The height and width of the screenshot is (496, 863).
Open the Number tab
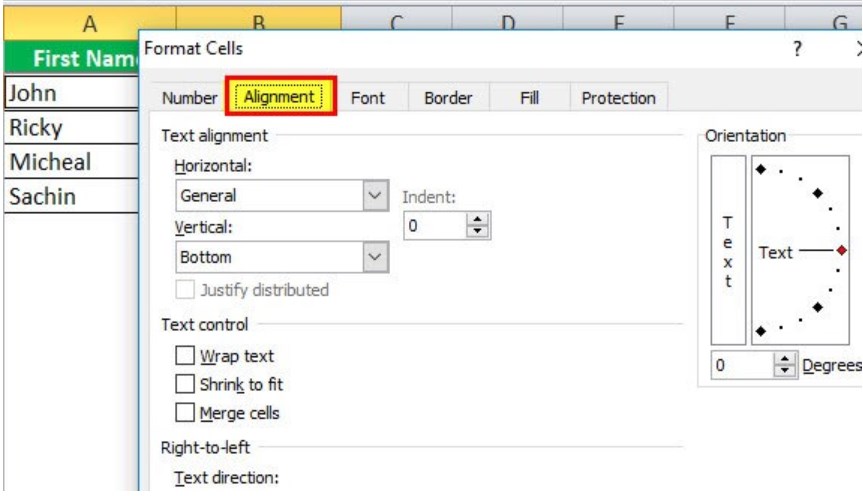pos(189,98)
